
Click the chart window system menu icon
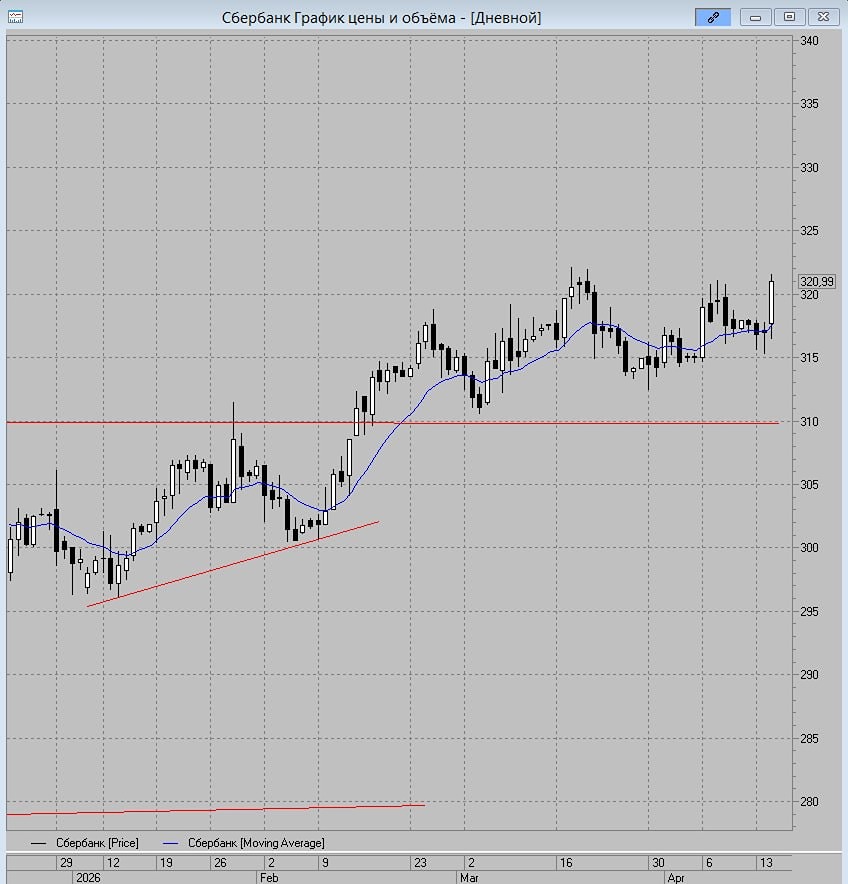click(x=15, y=17)
